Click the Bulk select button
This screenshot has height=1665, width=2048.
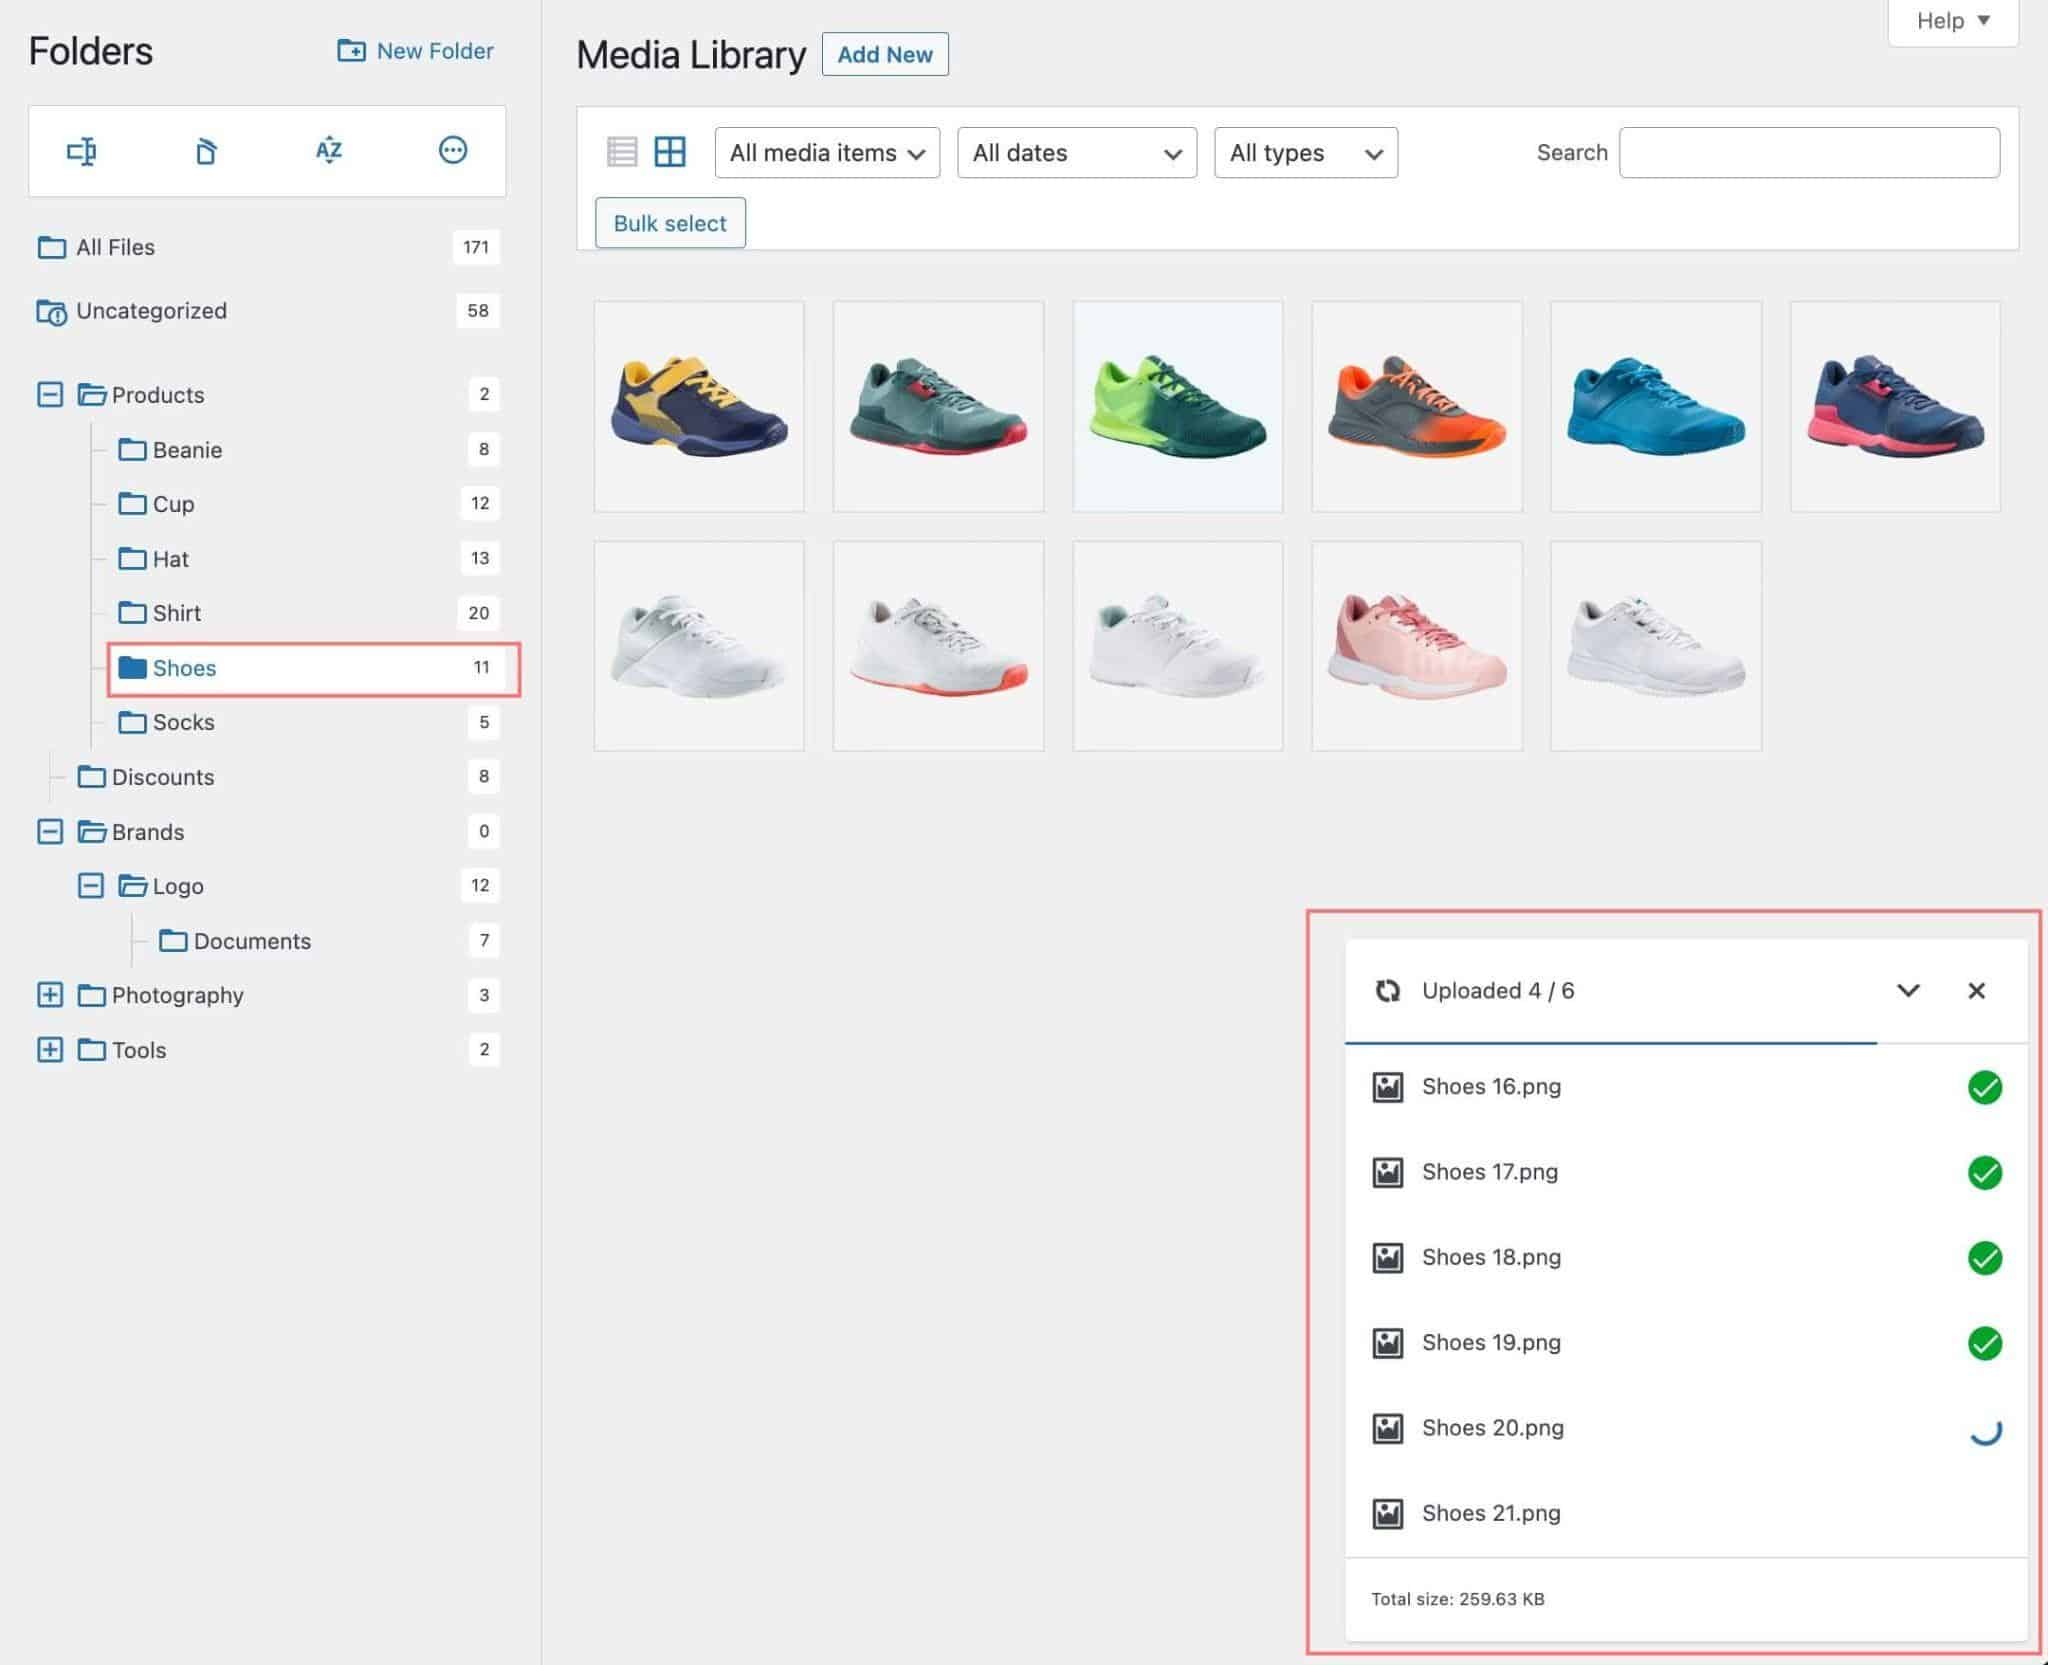click(x=670, y=223)
